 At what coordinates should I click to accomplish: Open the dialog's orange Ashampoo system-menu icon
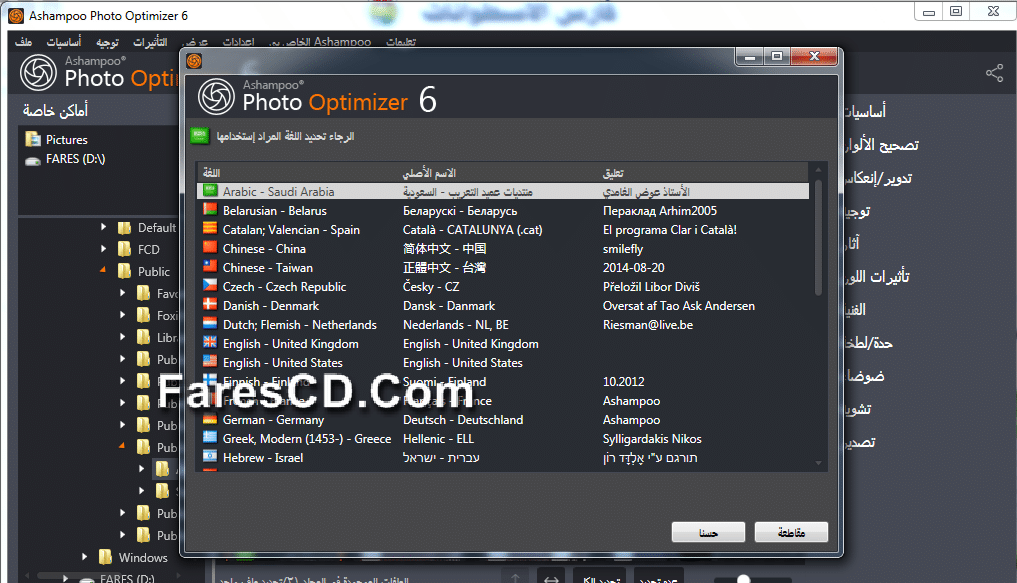click(x=194, y=61)
